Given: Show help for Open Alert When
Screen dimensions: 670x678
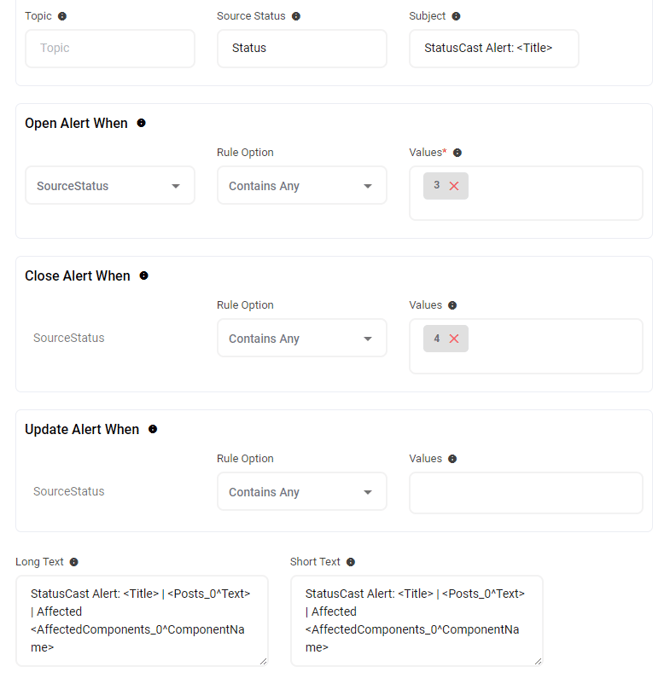Looking at the screenshot, I should [141, 123].
